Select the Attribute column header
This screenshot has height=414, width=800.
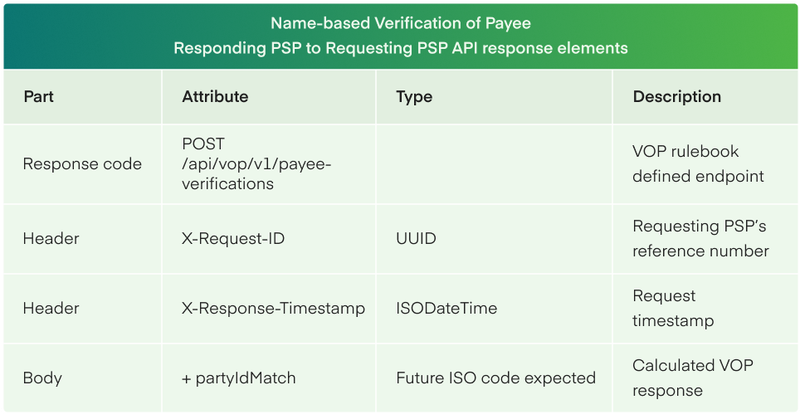click(x=269, y=97)
